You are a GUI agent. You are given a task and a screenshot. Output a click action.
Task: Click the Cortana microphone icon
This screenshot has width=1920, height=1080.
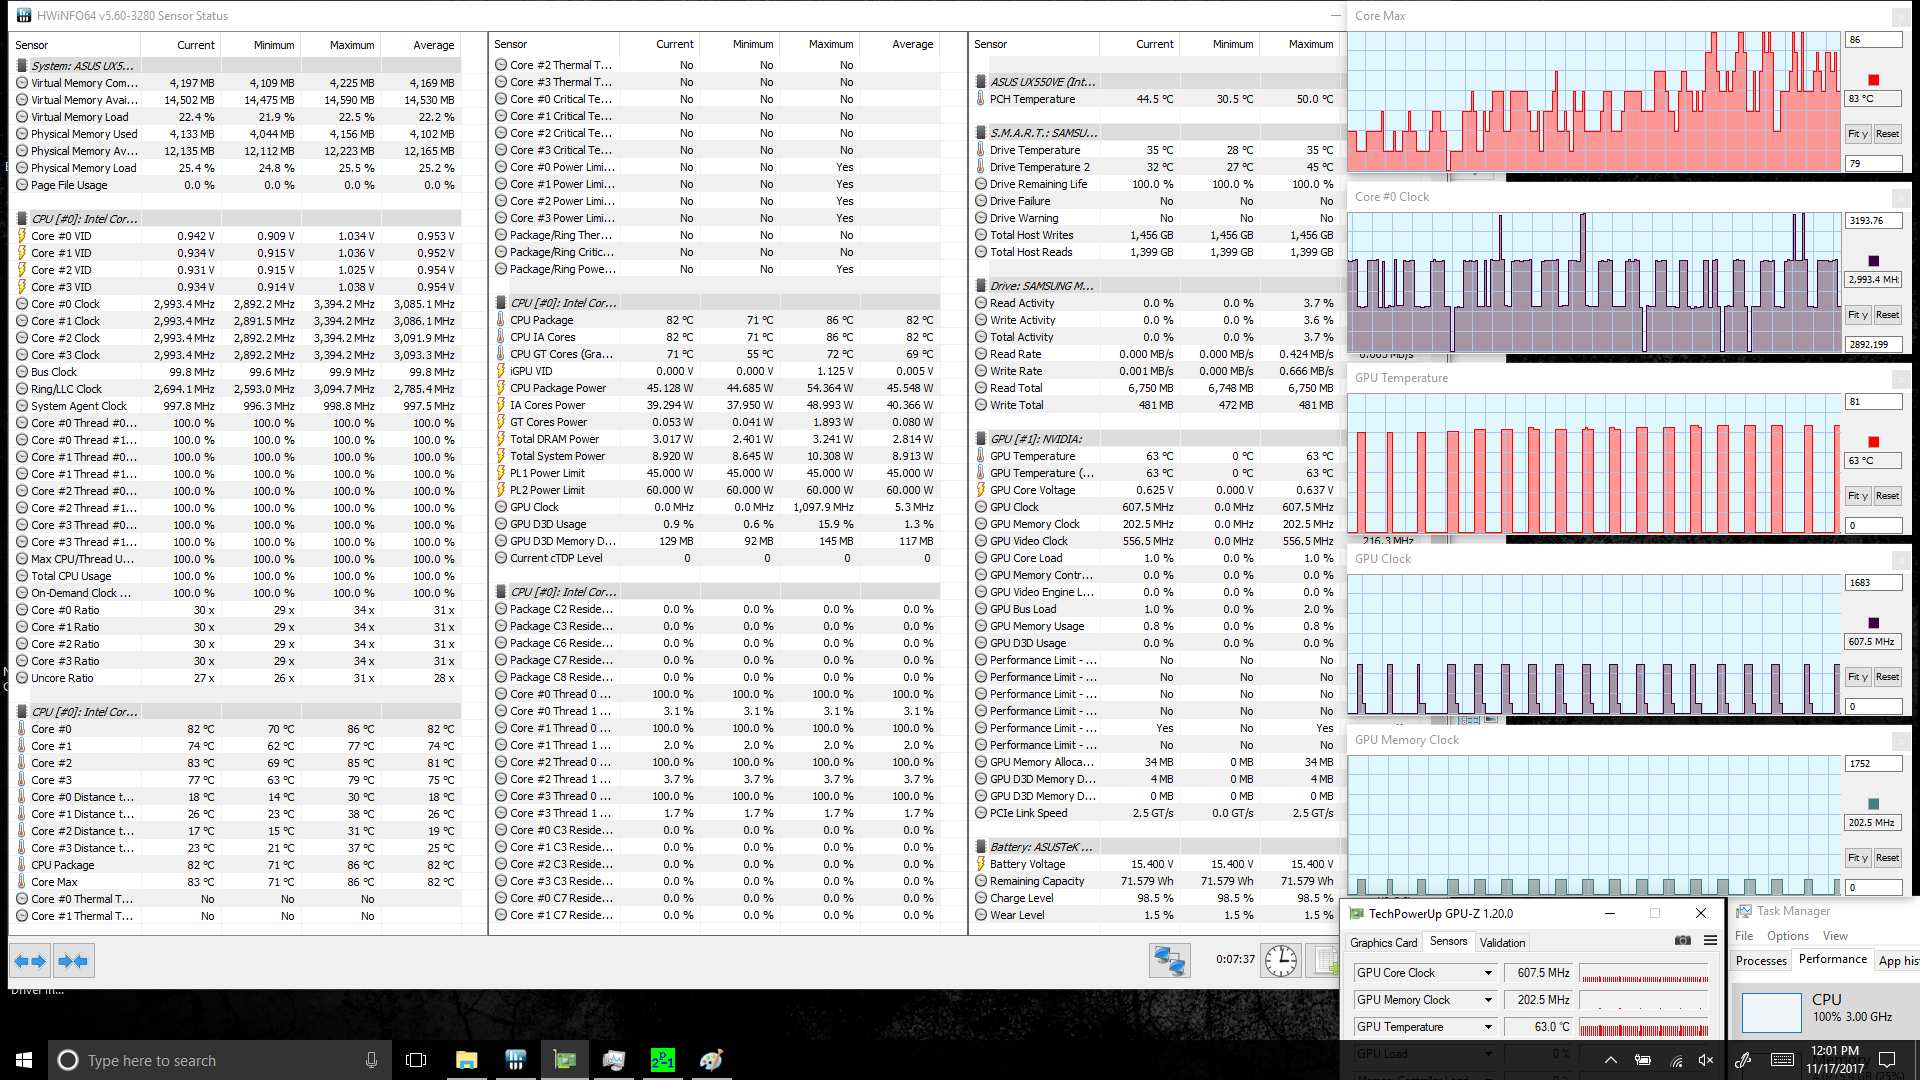tap(371, 1060)
